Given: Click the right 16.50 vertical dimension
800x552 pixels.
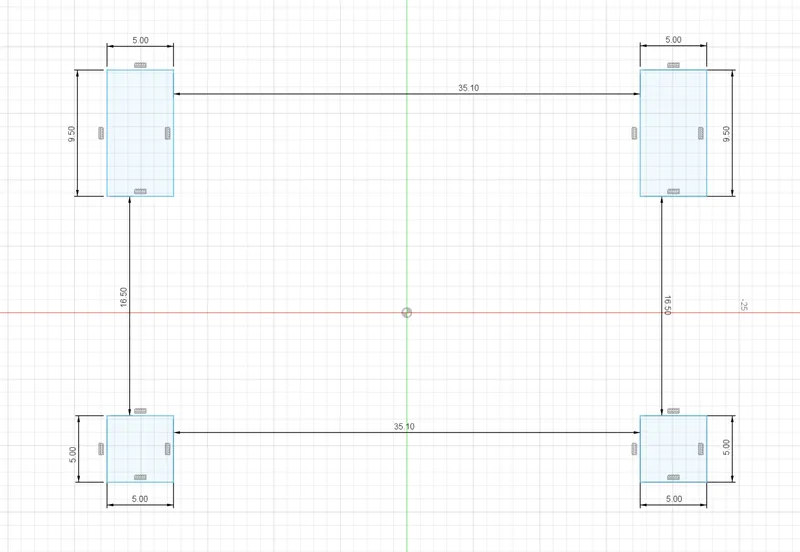Looking at the screenshot, I should (666, 305).
